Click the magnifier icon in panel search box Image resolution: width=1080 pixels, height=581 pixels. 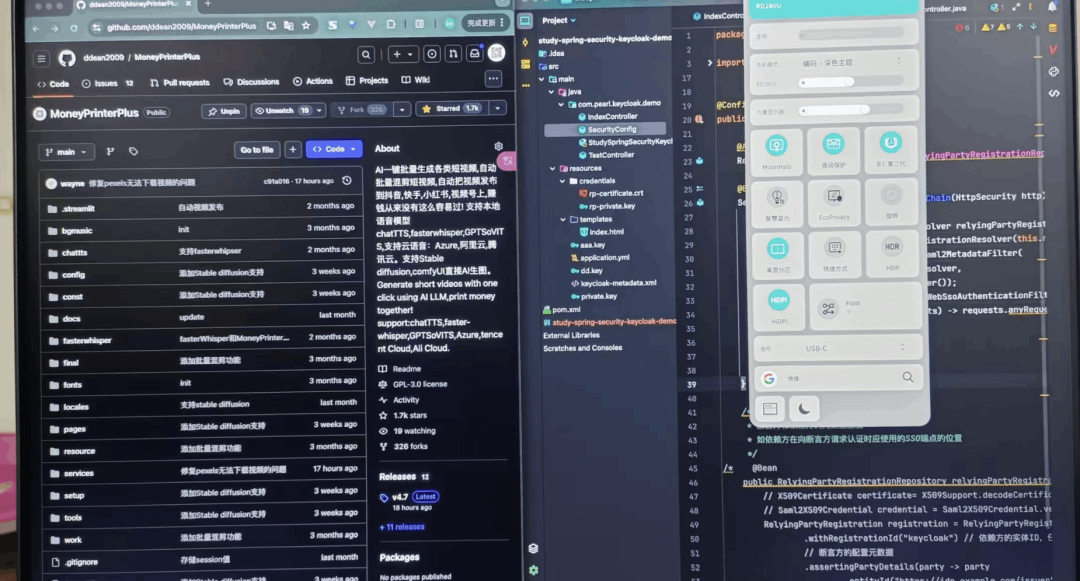point(908,377)
